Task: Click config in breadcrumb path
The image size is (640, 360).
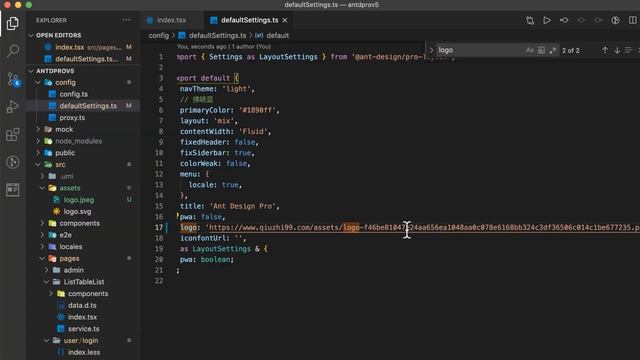Action: point(159,36)
